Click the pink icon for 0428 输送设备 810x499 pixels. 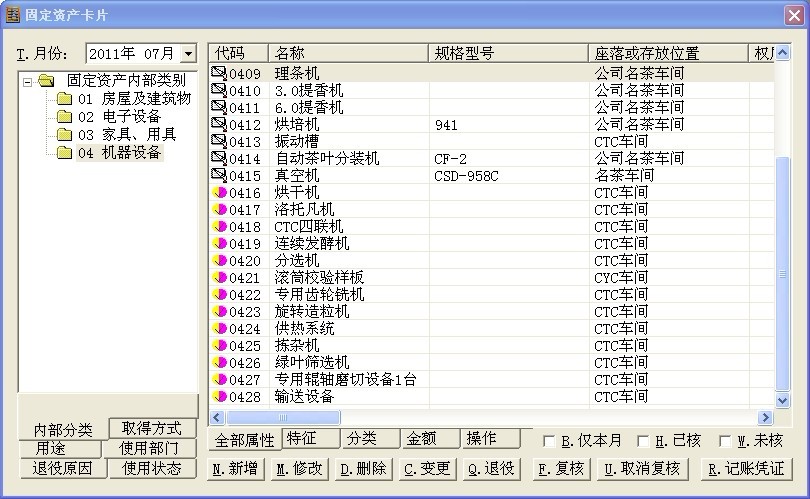click(x=219, y=397)
